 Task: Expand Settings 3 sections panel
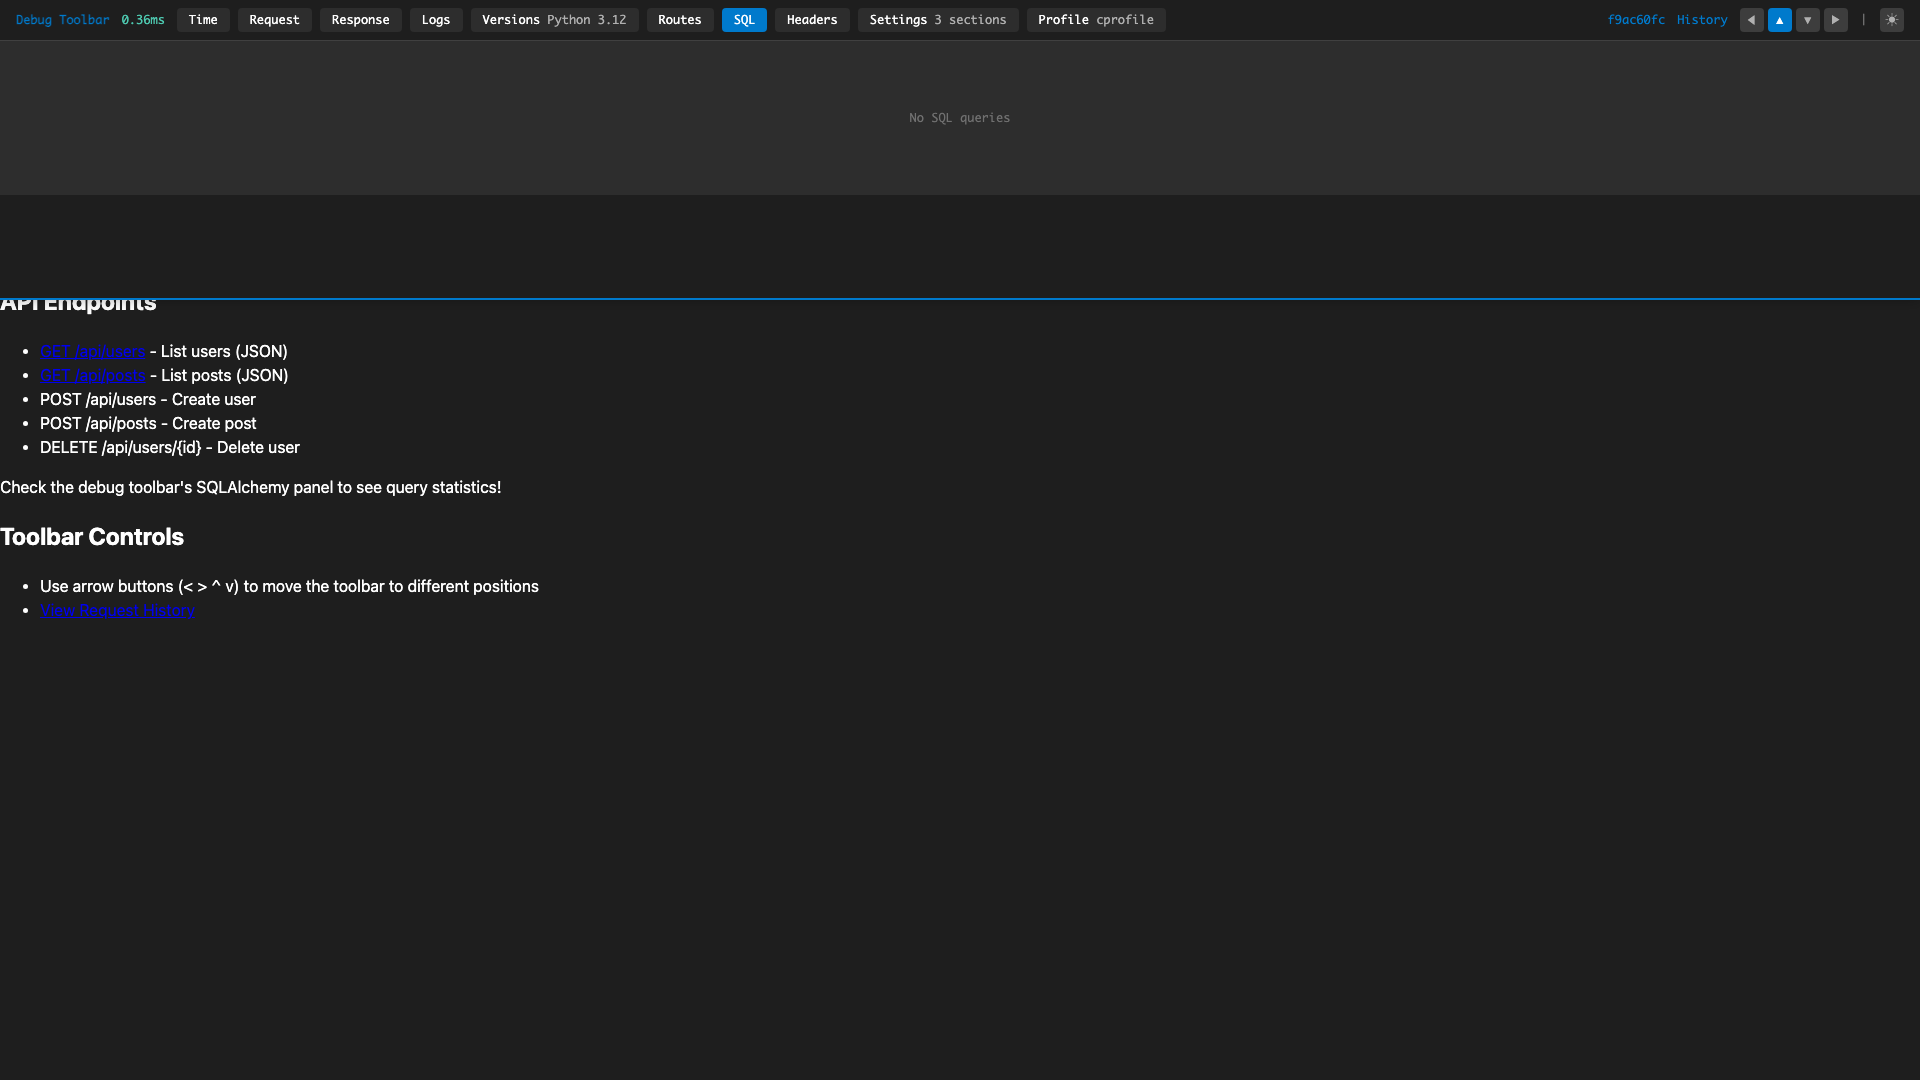[x=938, y=20]
